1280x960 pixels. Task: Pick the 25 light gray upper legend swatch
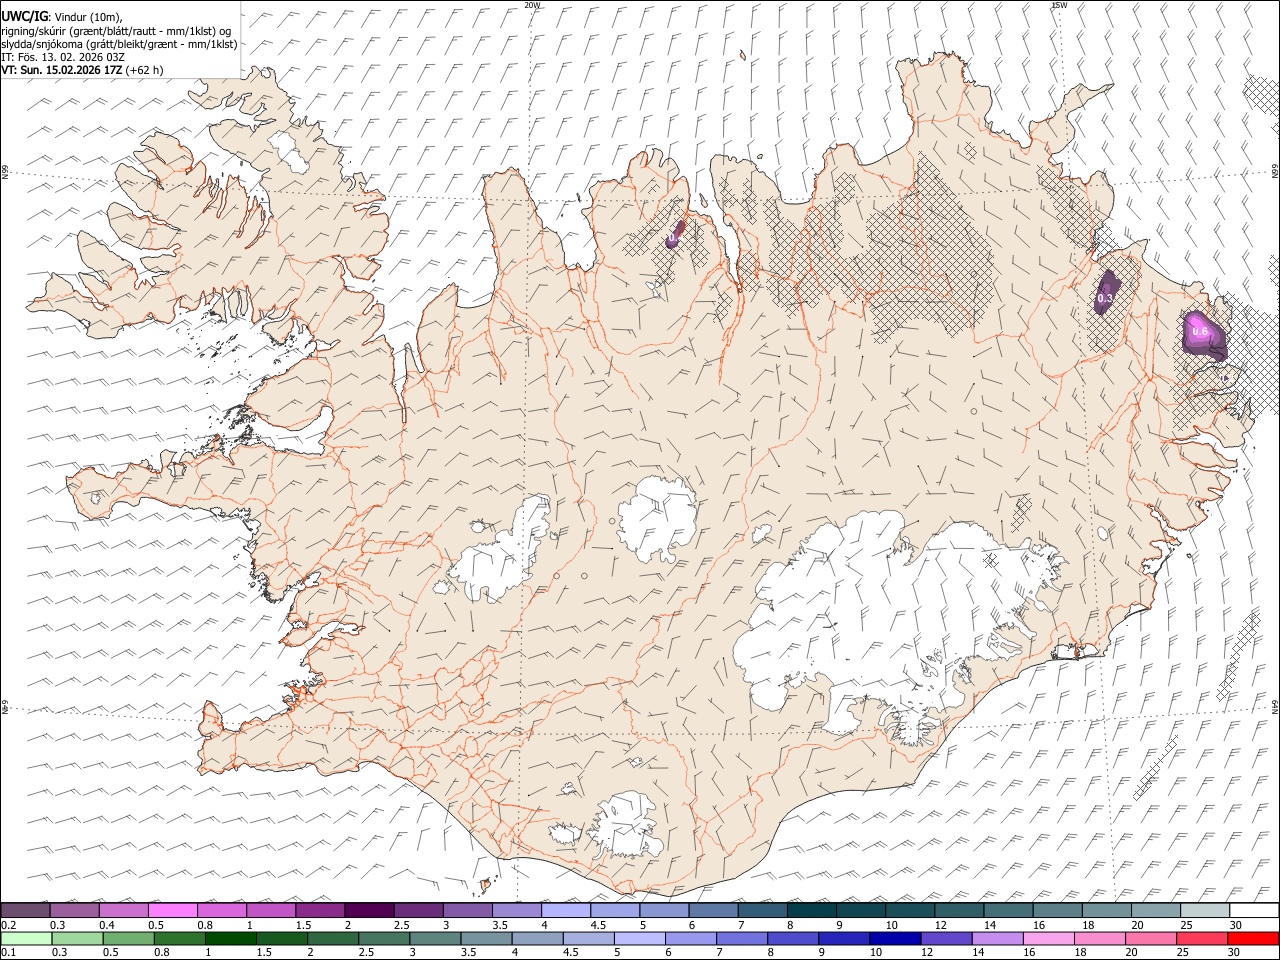tap(1204, 911)
